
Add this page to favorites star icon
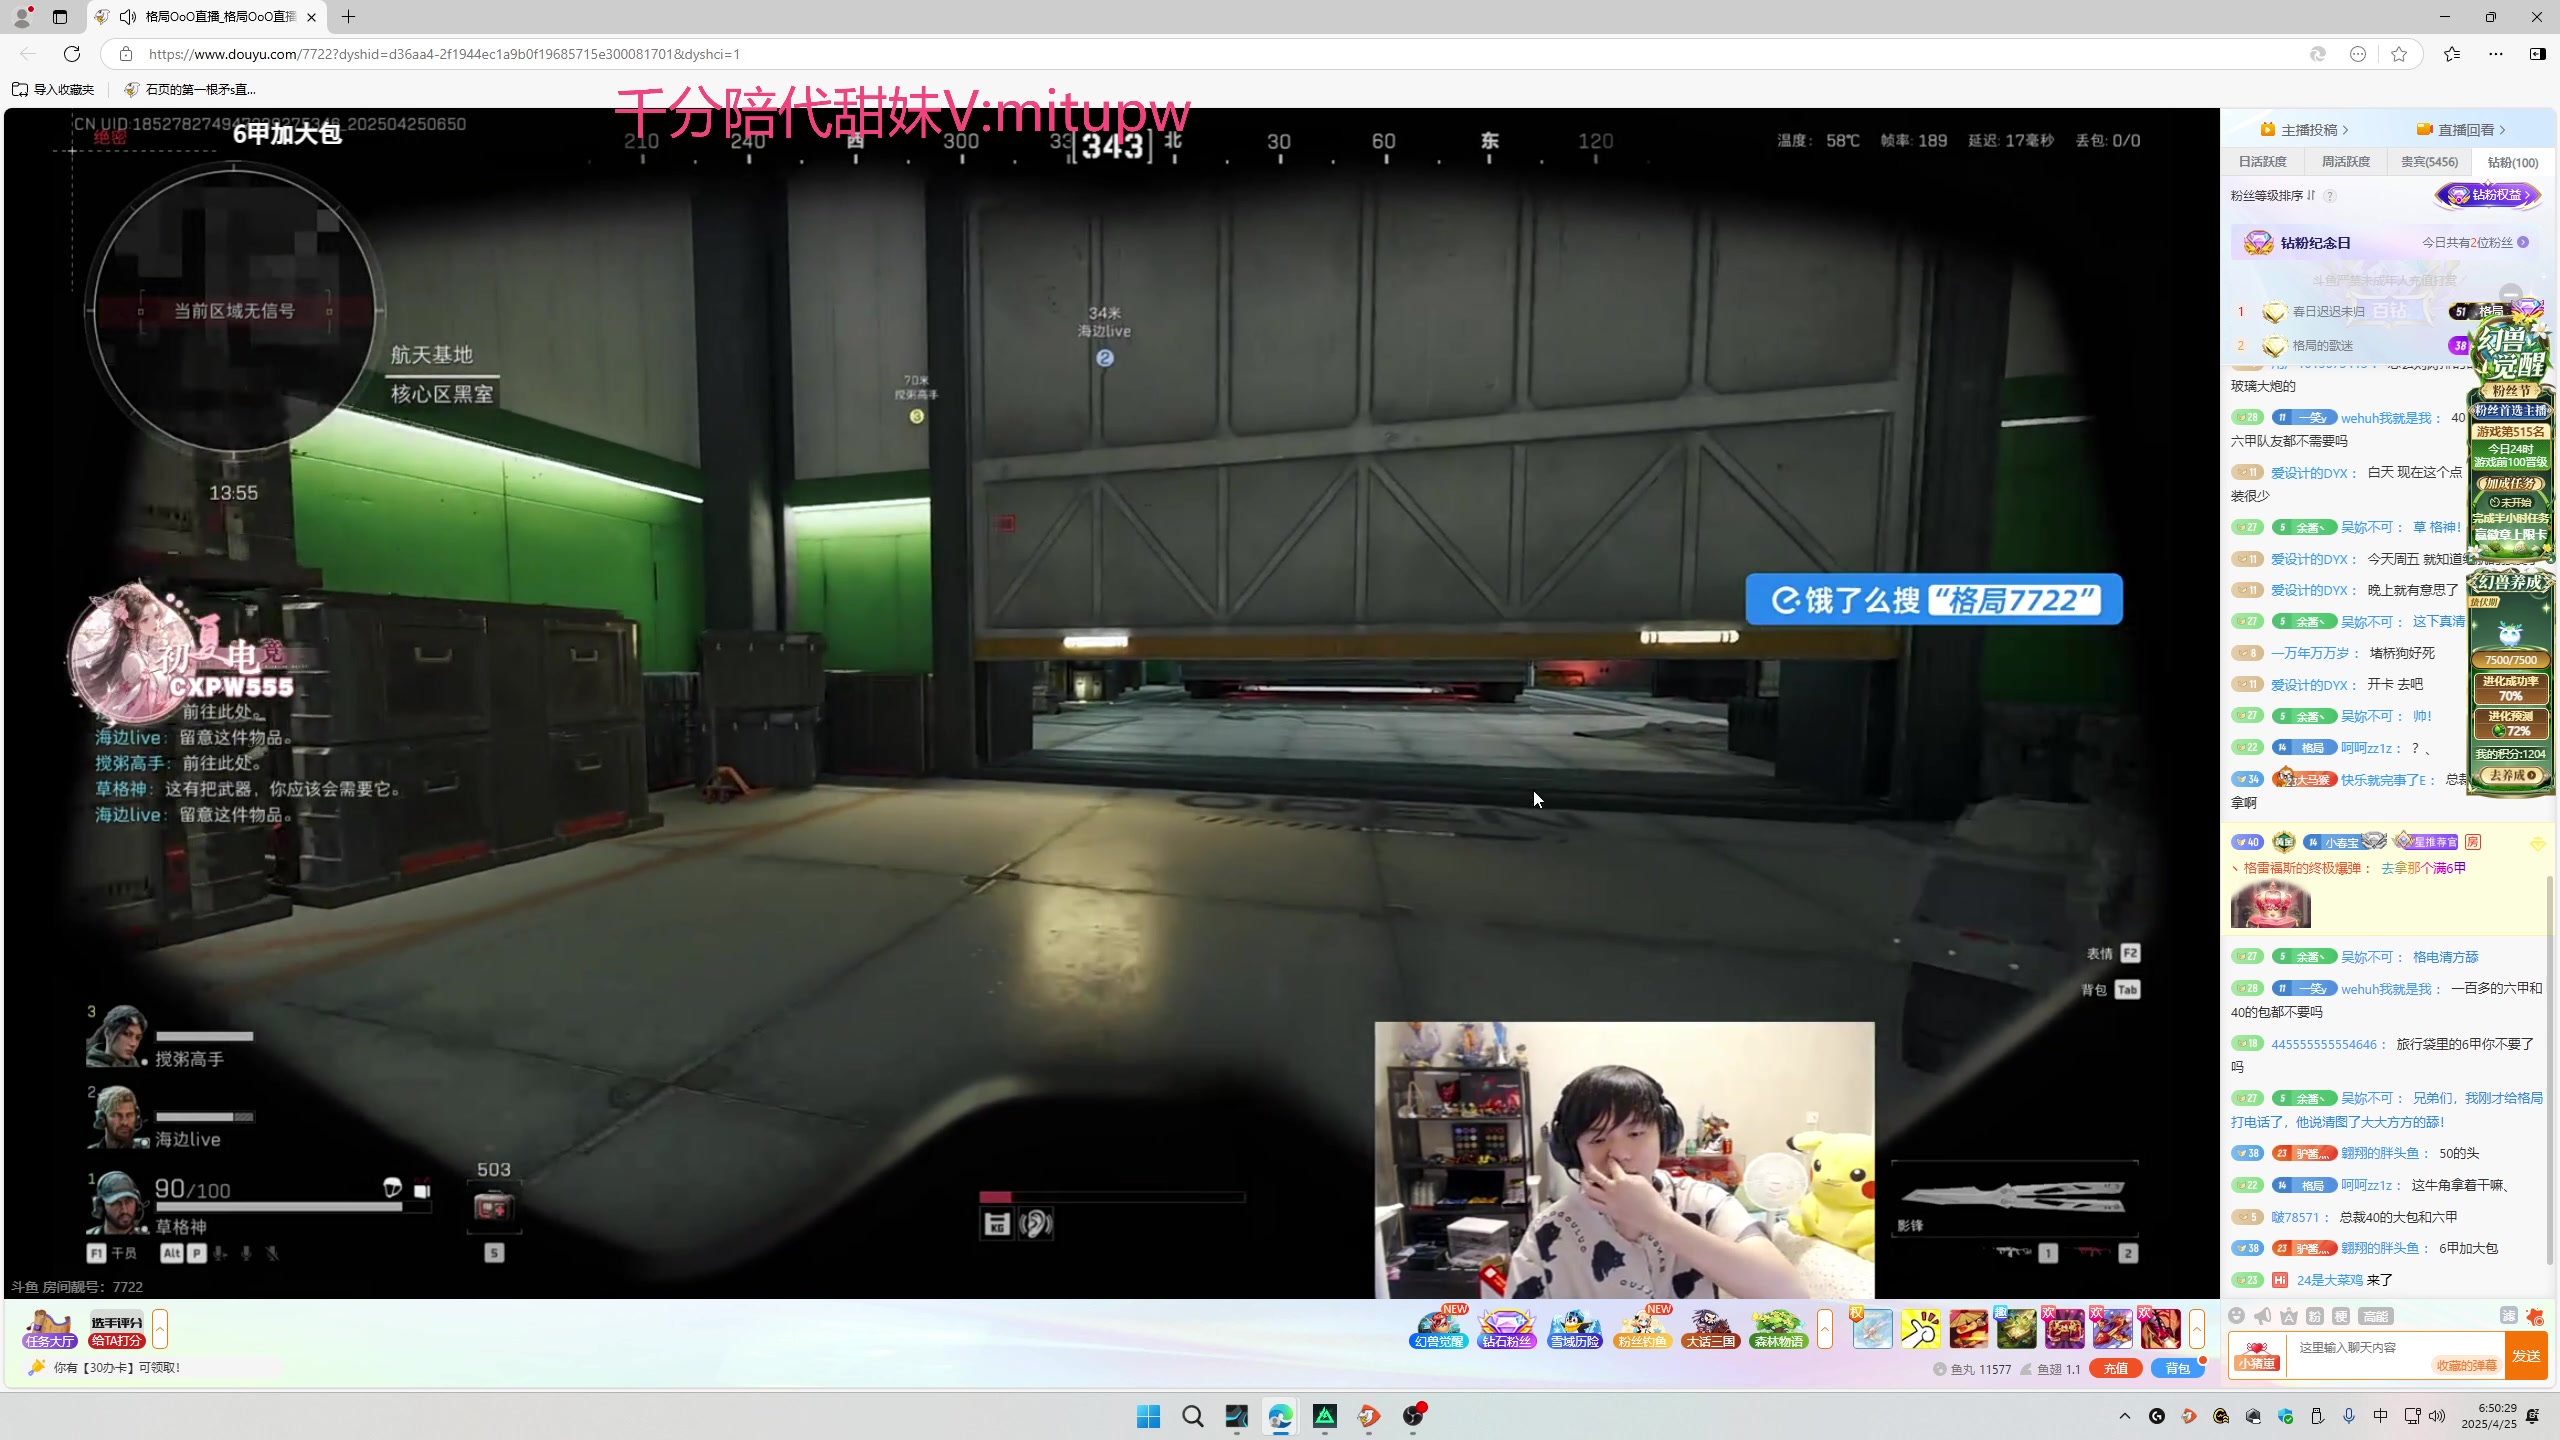click(x=2399, y=54)
